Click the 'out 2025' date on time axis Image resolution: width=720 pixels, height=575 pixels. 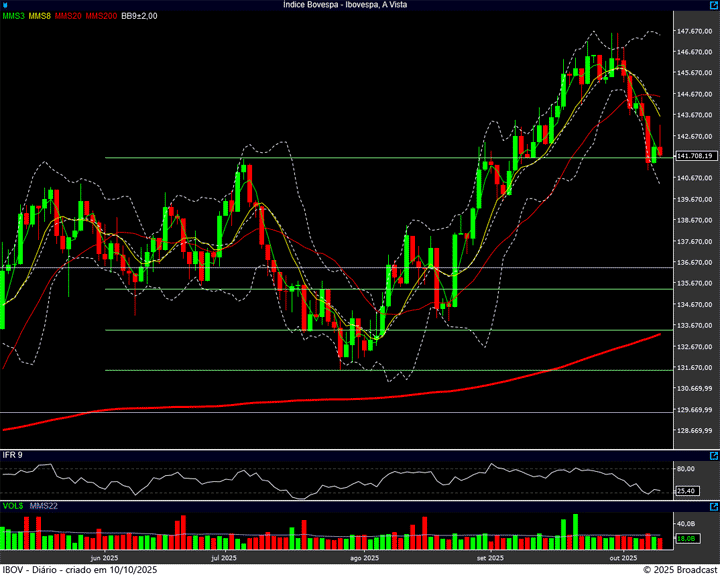(624, 558)
